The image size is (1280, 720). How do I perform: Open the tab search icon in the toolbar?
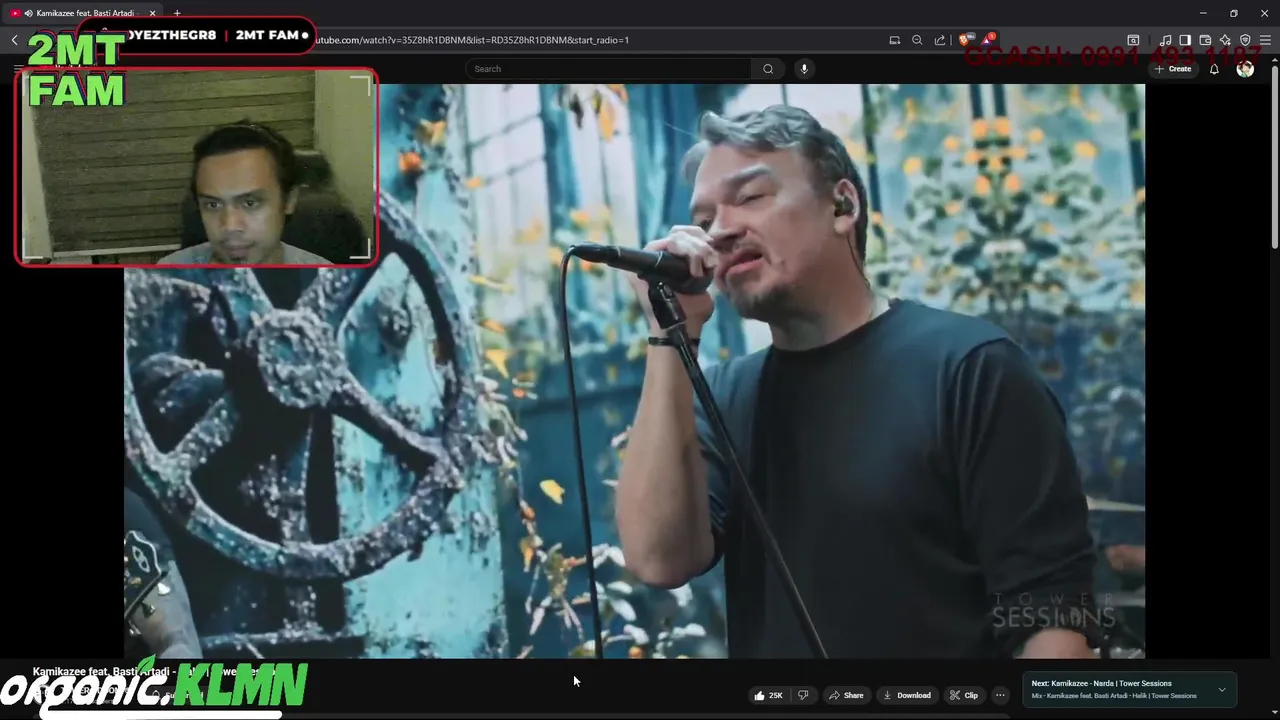click(1133, 40)
